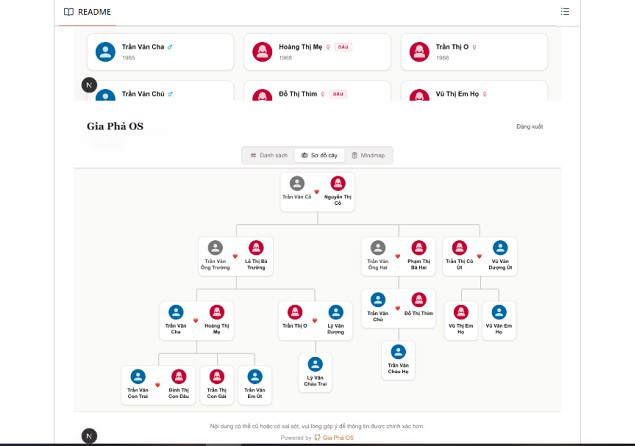Viewport: 635px width, 446px height.
Task: Click Nguyễn Thị Cố avatar icon
Action: tap(338, 184)
